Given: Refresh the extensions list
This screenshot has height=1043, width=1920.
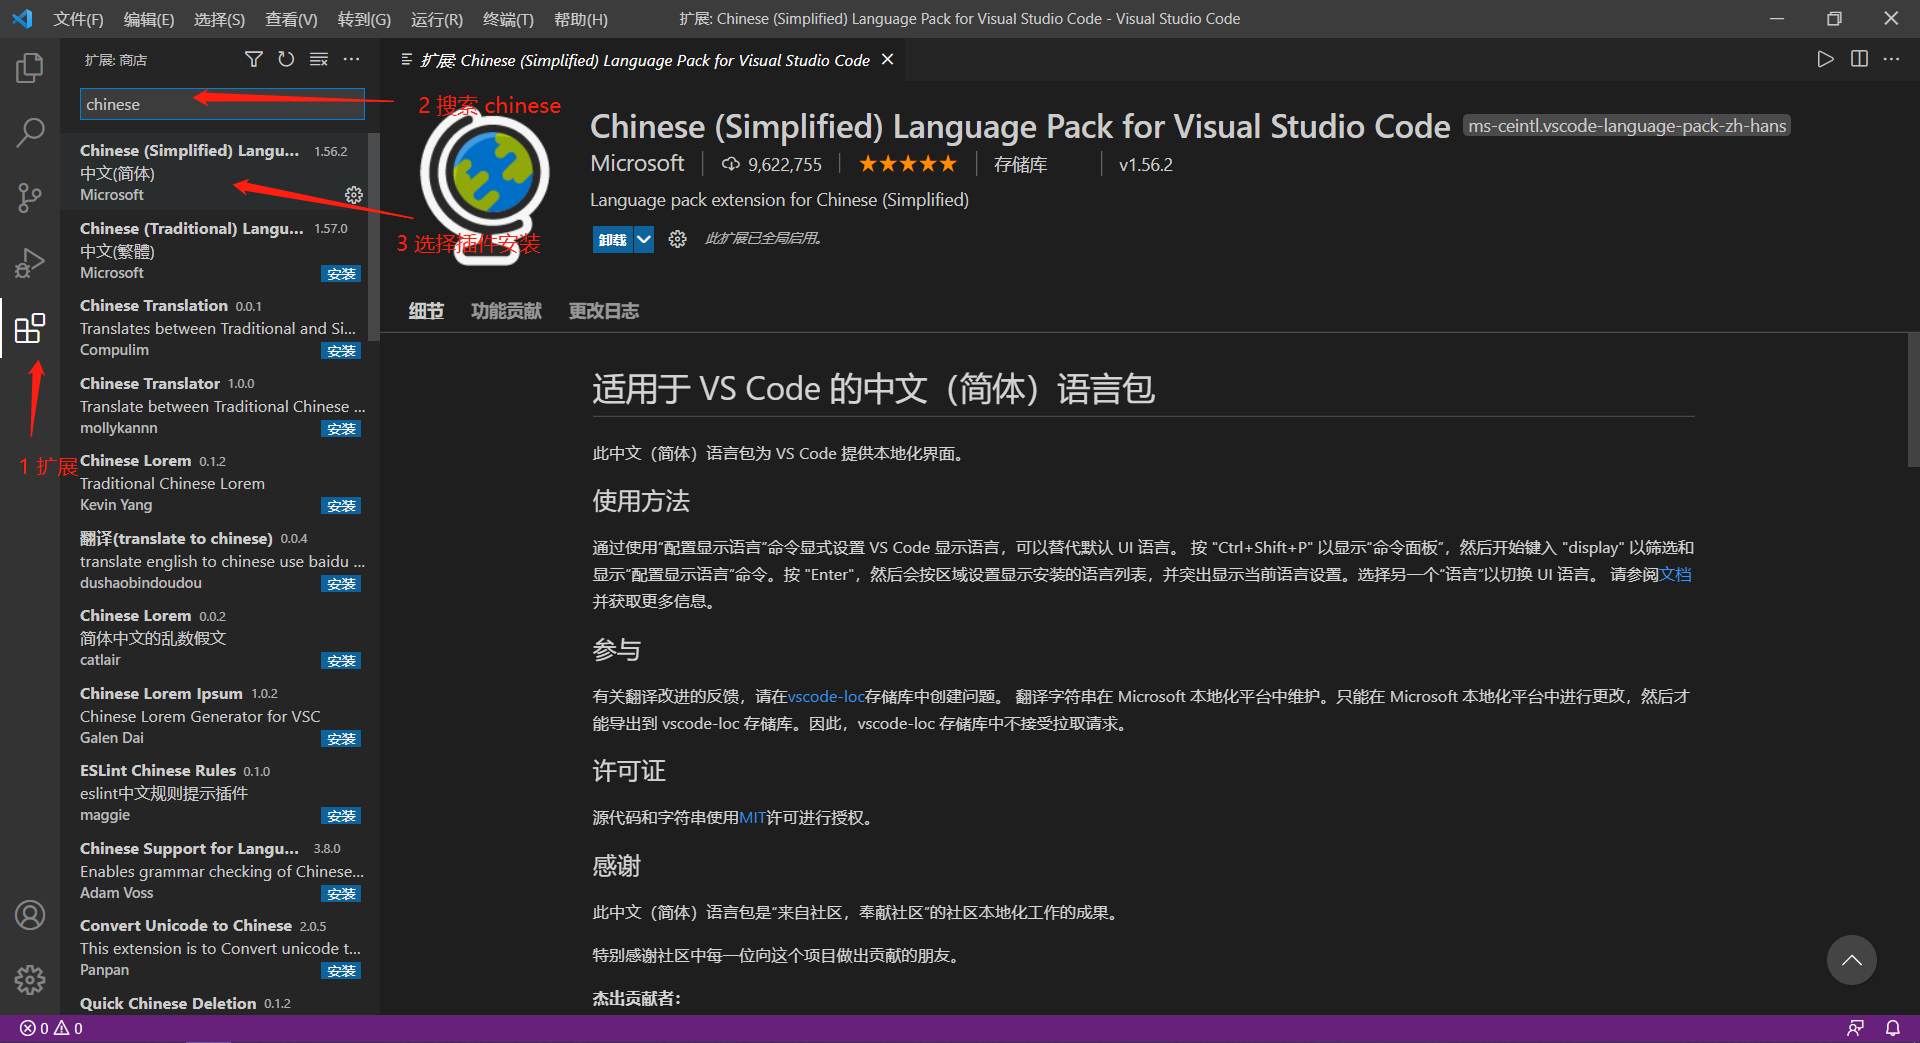Looking at the screenshot, I should click(x=286, y=59).
